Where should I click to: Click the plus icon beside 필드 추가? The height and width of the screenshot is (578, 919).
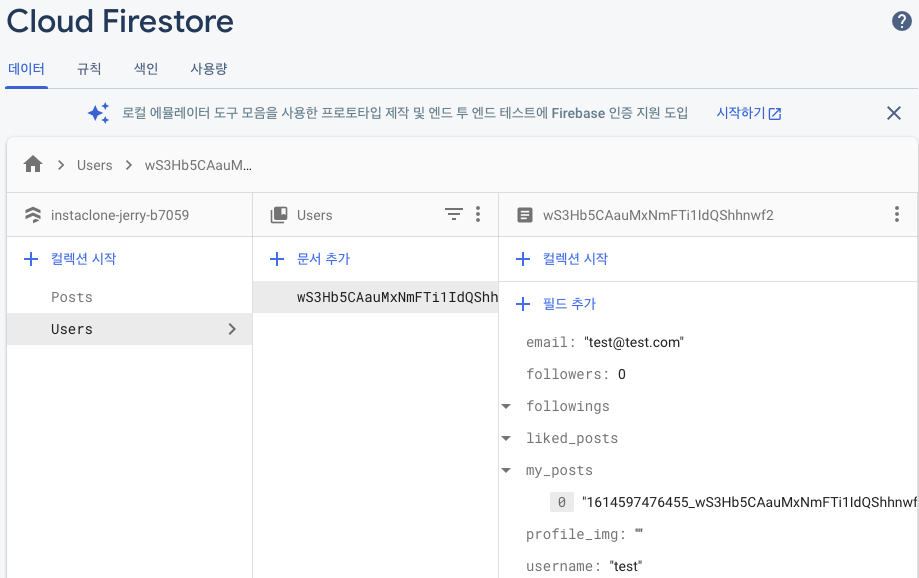point(523,304)
